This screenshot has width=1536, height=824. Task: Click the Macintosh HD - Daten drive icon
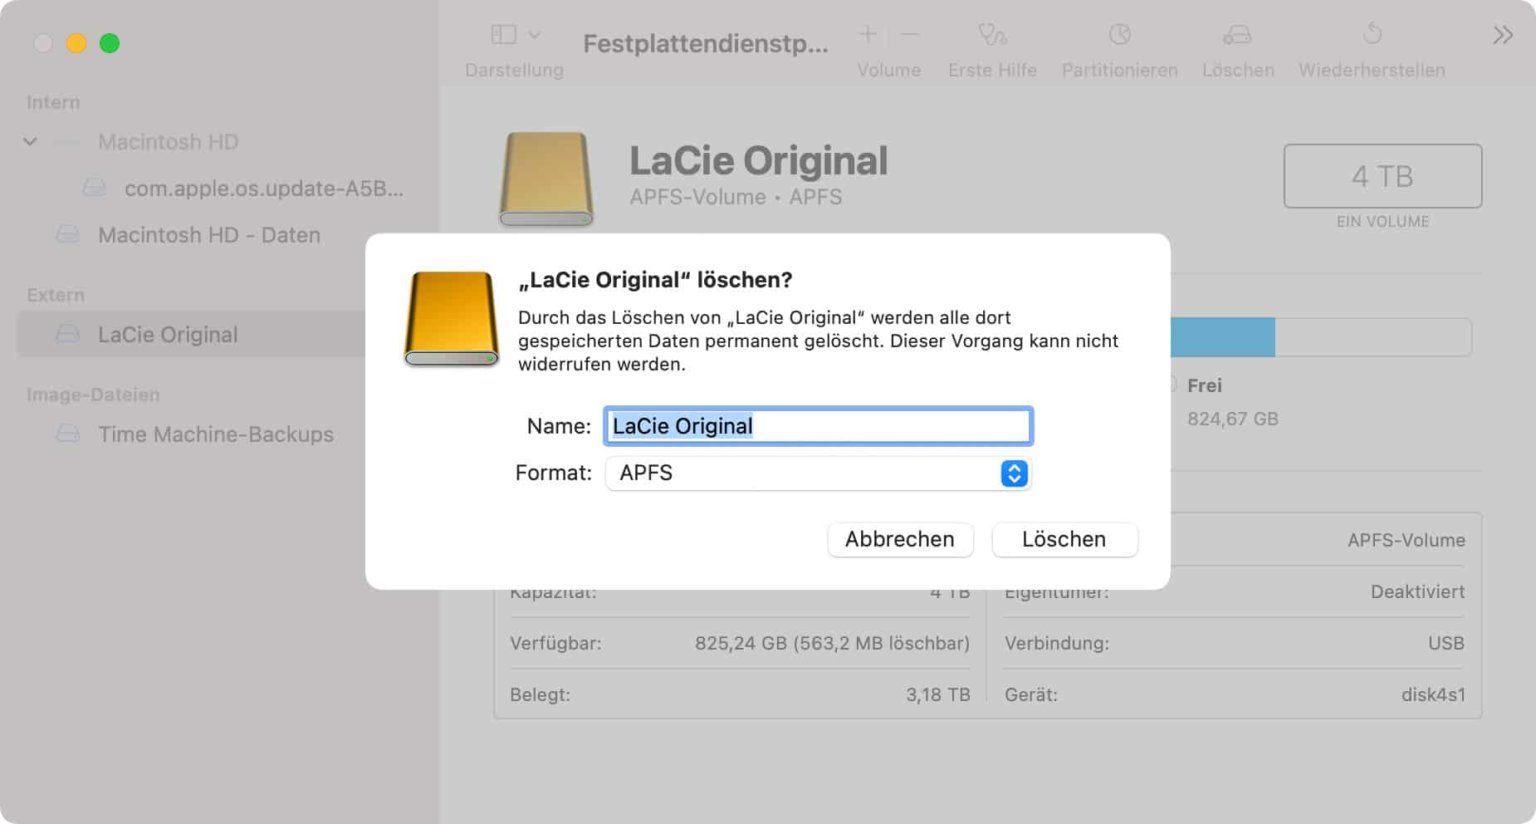pos(67,234)
